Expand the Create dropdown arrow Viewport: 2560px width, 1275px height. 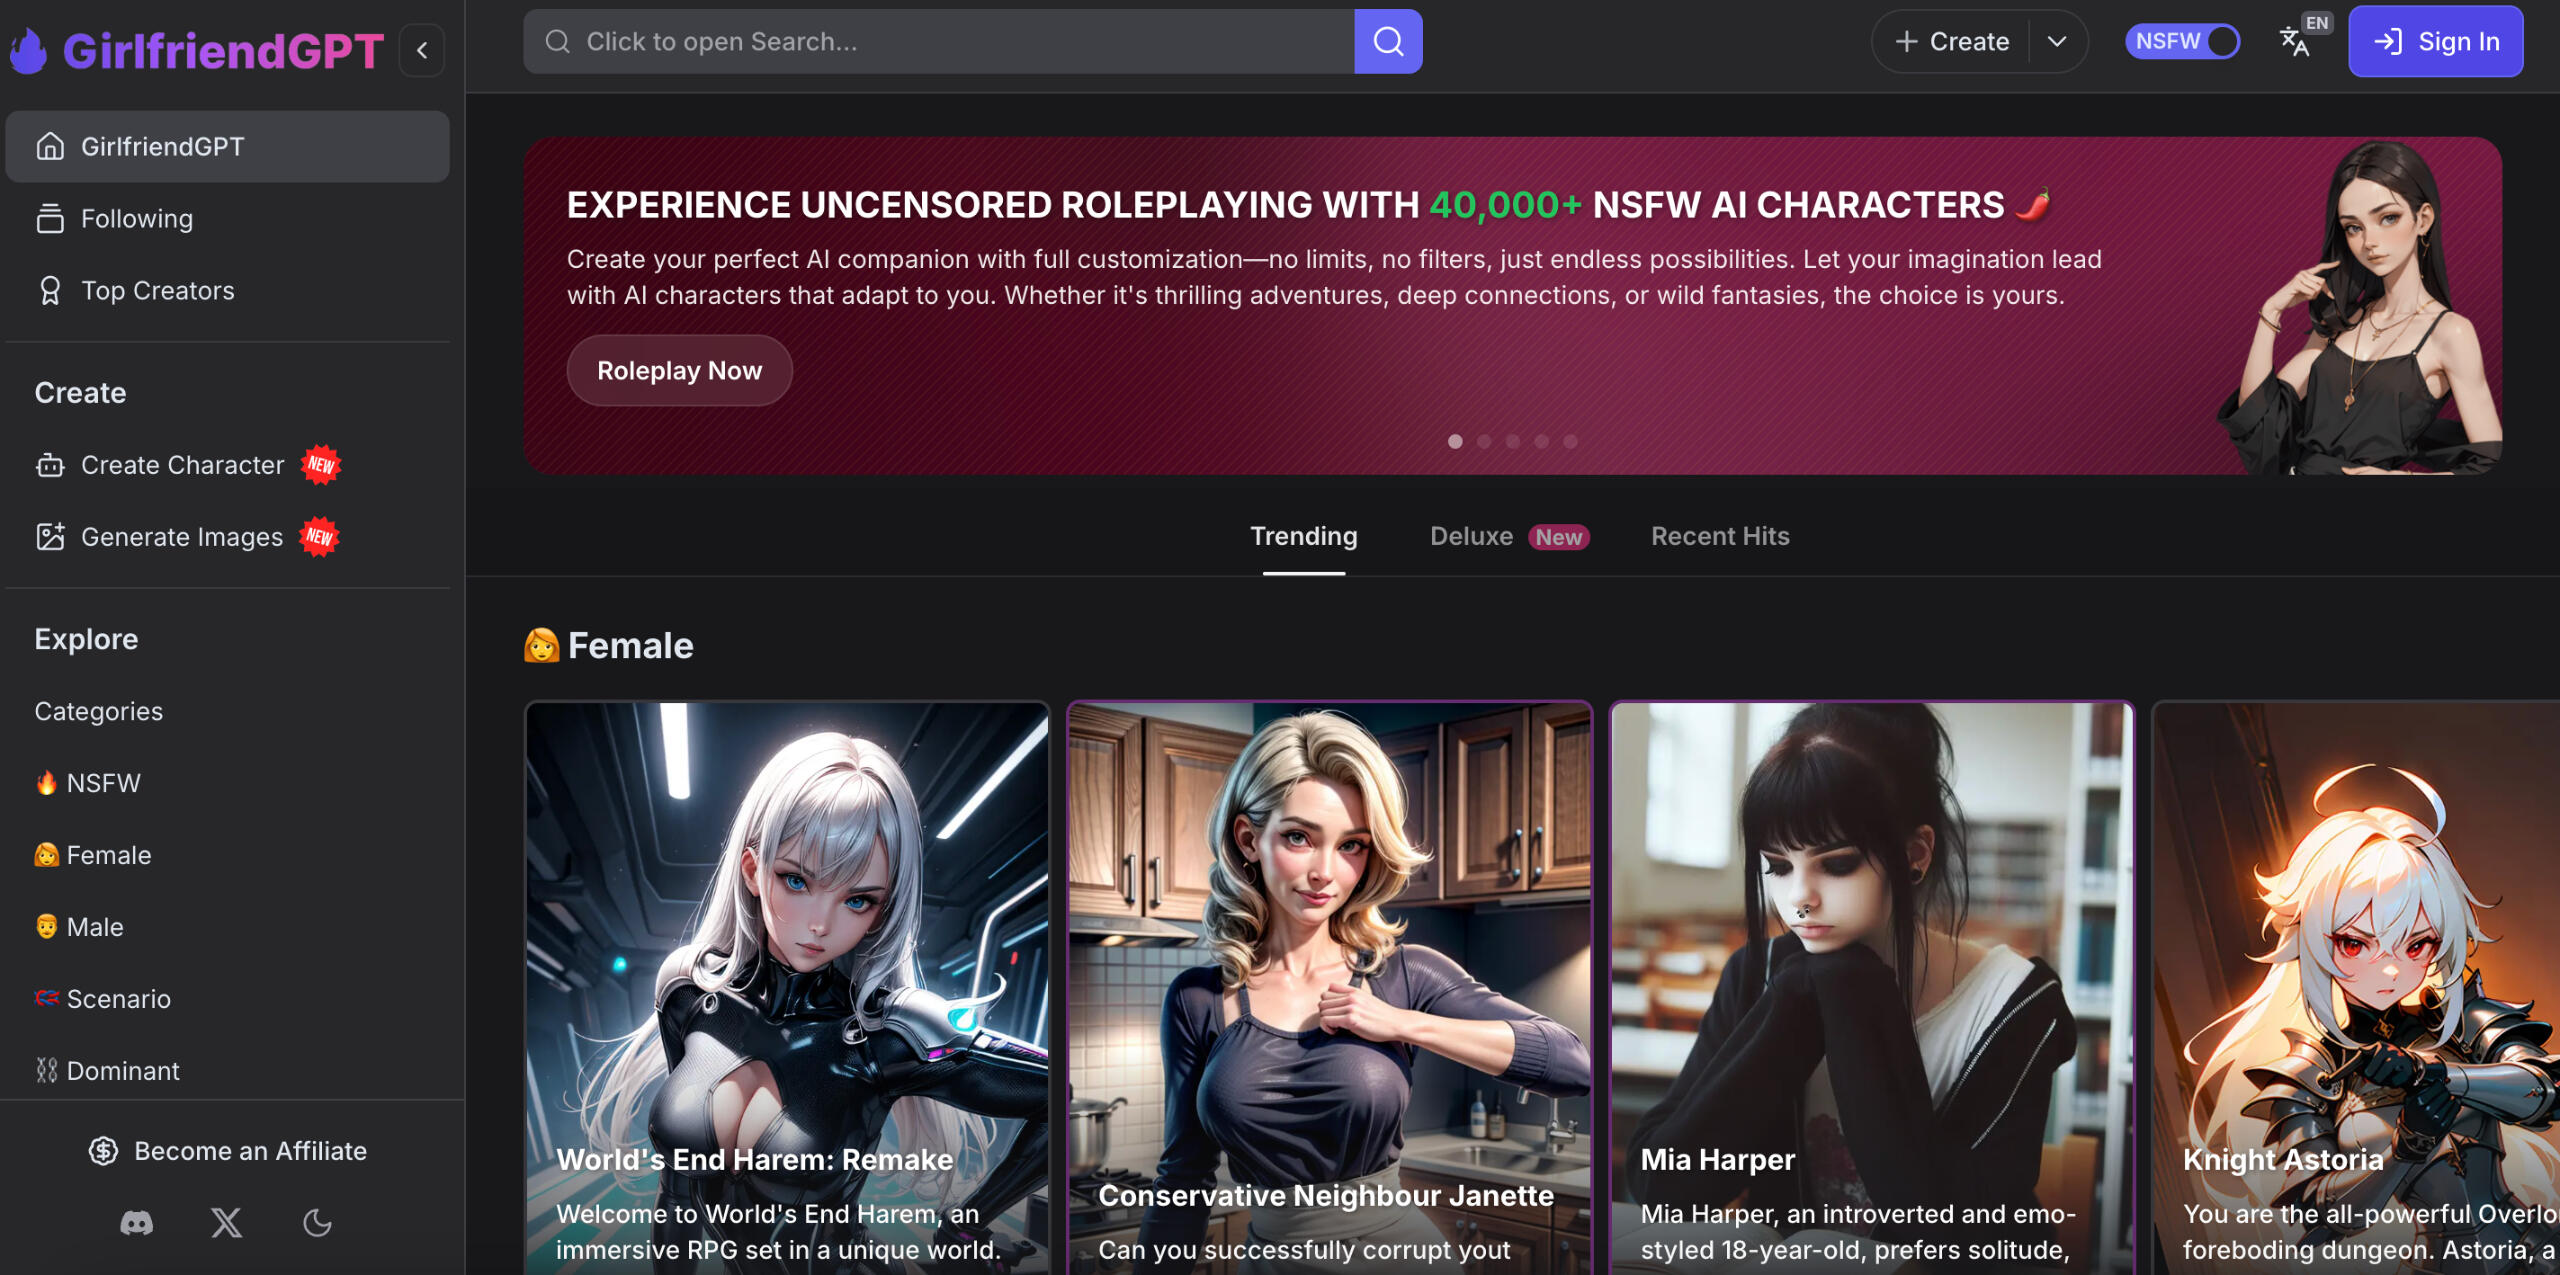(x=2056, y=41)
